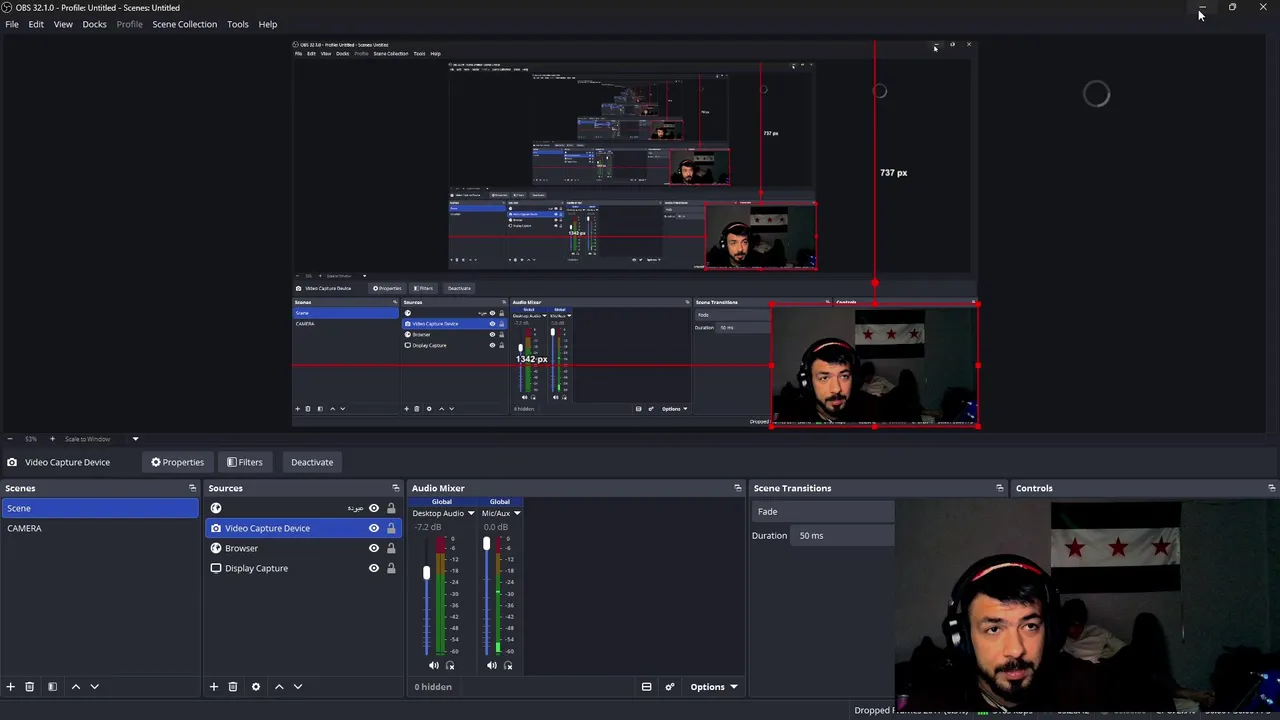
Task: Click the webcam feed in preview canvas
Action: coord(875,366)
